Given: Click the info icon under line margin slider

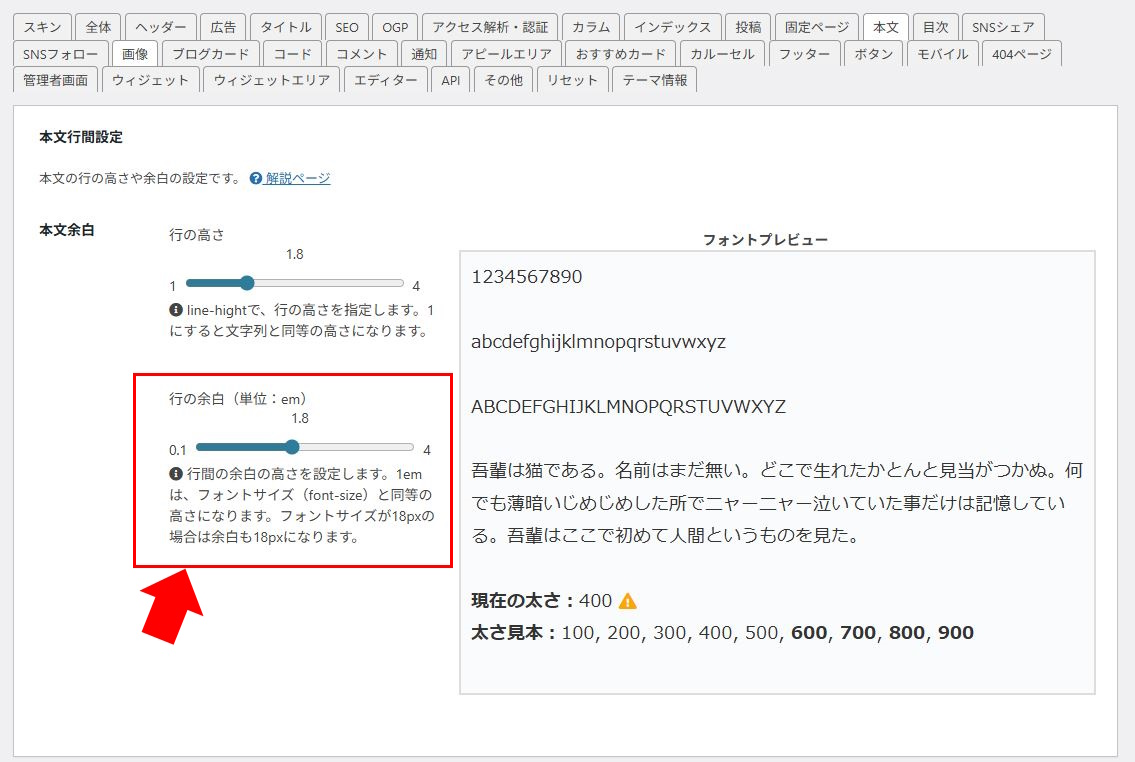Looking at the screenshot, I should (x=176, y=474).
